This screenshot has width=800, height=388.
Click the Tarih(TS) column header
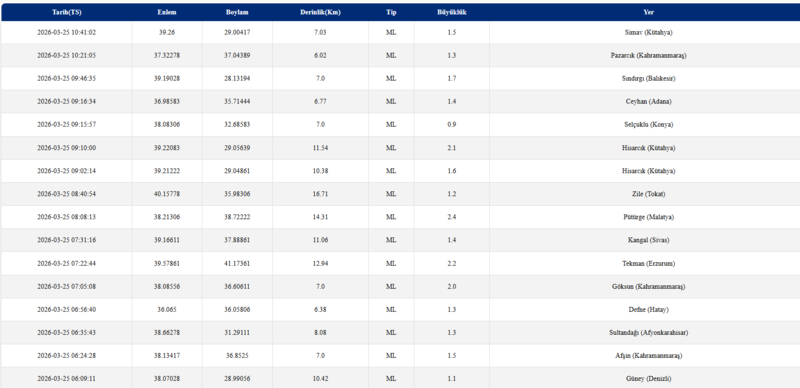coord(66,13)
